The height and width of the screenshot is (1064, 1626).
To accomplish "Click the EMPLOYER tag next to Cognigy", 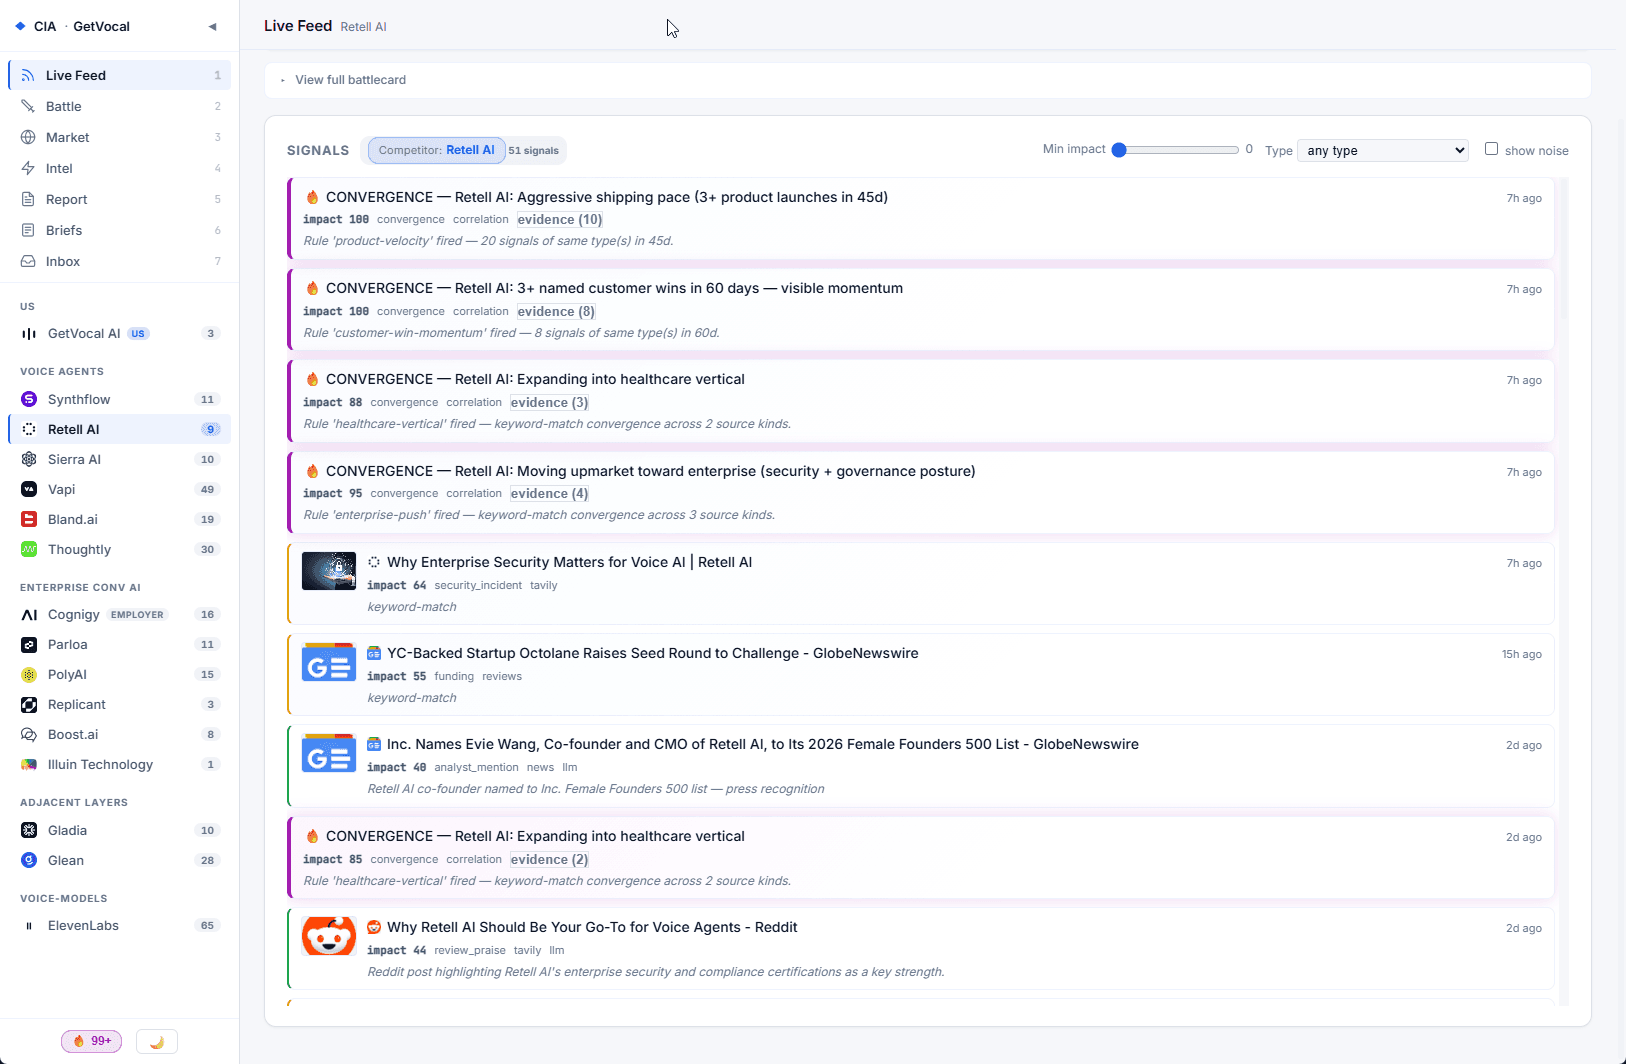I will pyautogui.click(x=137, y=615).
